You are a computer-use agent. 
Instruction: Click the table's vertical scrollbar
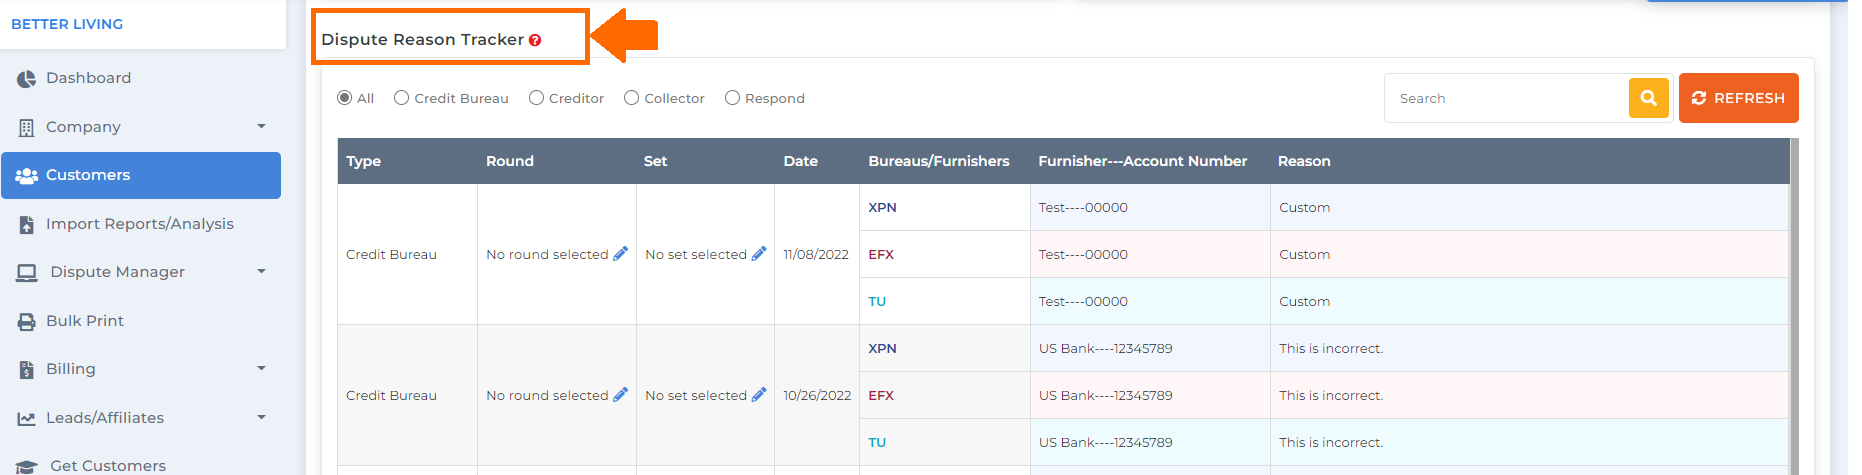point(1794,306)
